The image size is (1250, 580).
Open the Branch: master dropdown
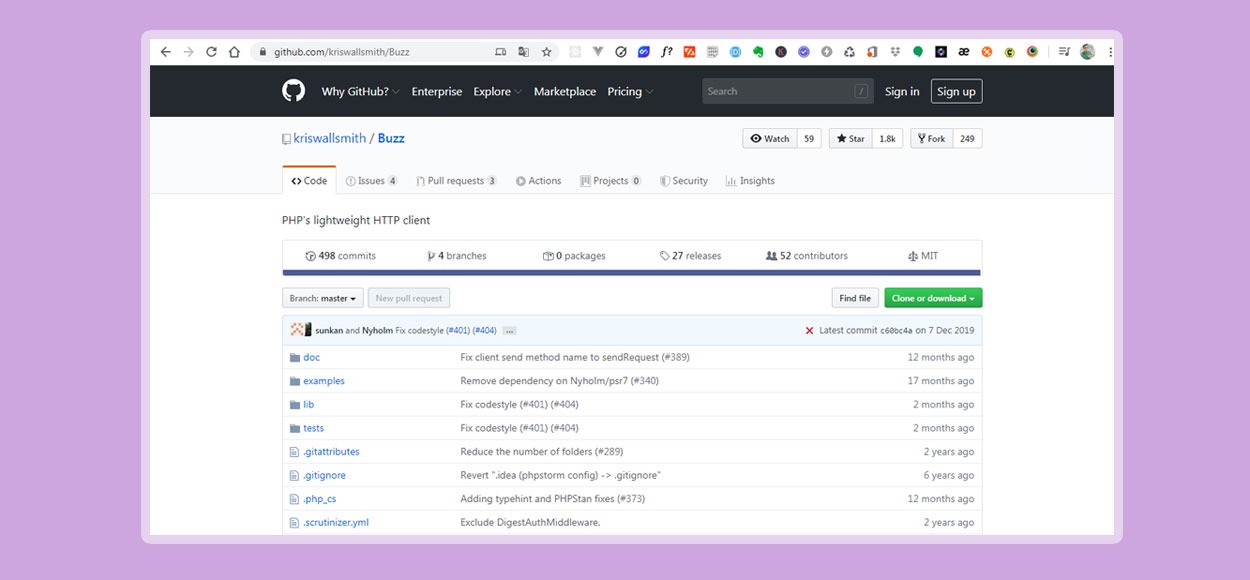tap(323, 298)
